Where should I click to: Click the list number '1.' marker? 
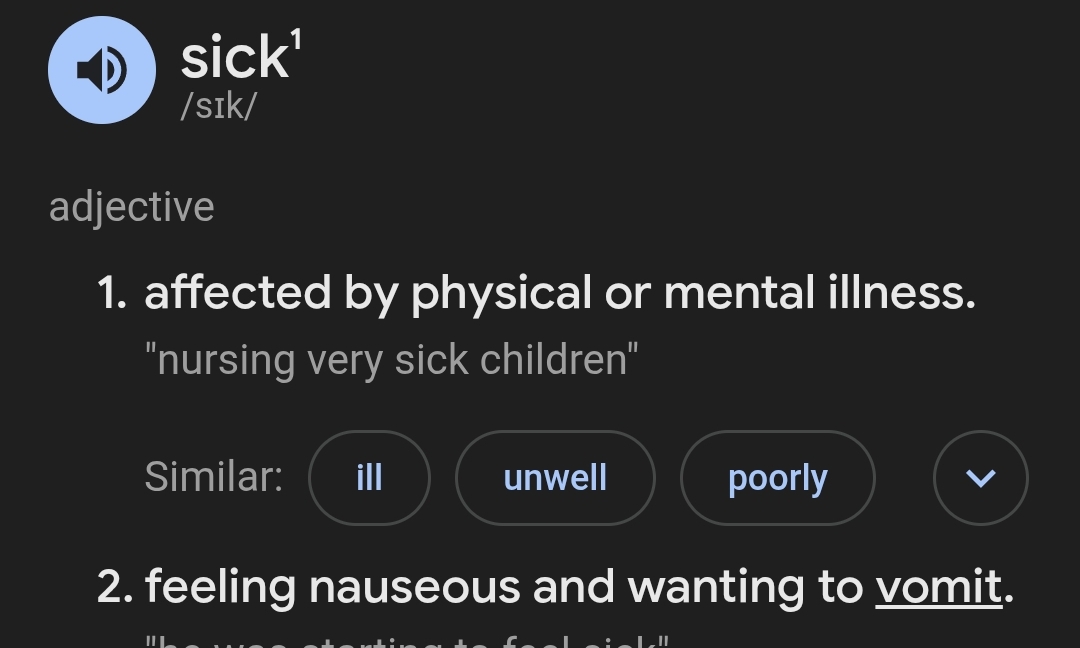112,293
